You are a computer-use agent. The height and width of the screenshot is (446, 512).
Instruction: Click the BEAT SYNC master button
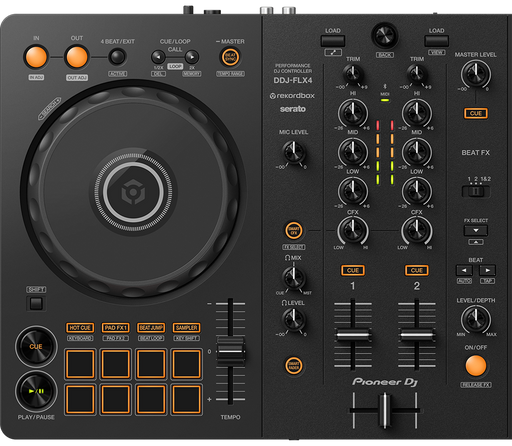[x=230, y=57]
